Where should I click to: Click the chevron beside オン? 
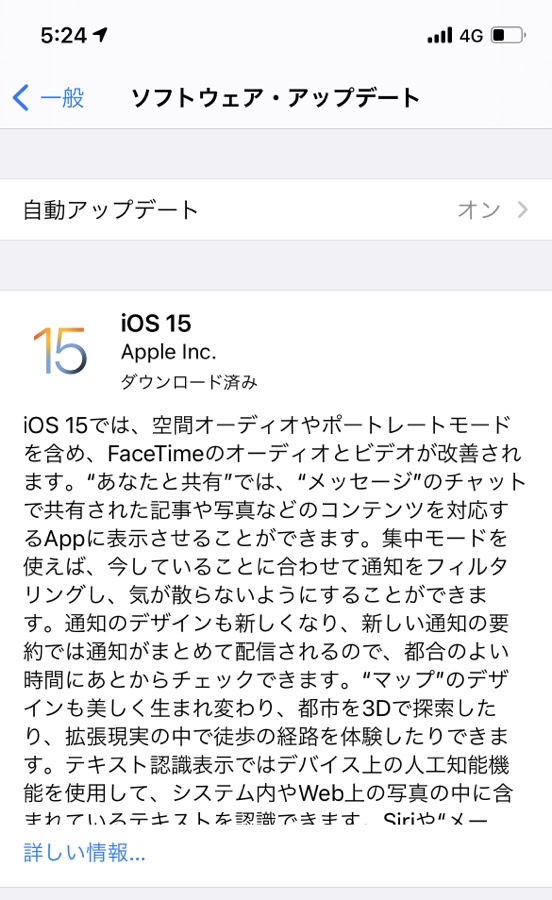point(522,210)
